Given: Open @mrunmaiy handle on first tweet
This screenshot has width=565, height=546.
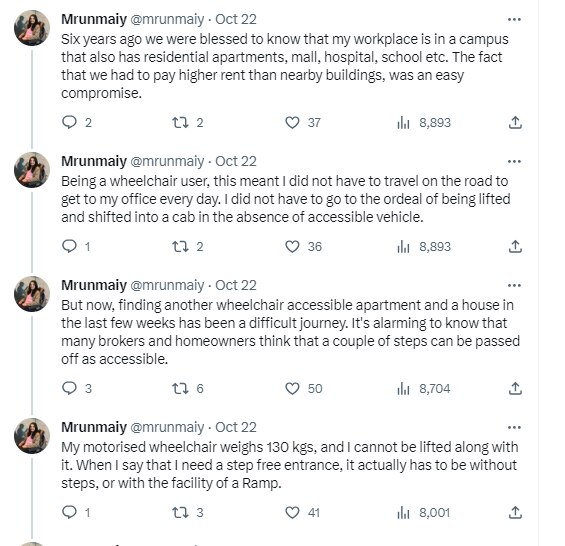Looking at the screenshot, I should click(167, 19).
